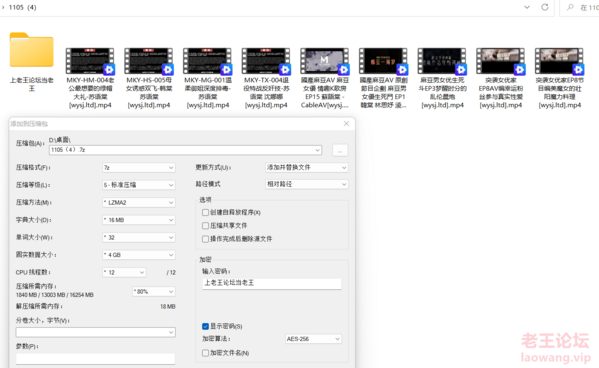Click the password input field
This screenshot has height=368, width=599.
tap(272, 283)
